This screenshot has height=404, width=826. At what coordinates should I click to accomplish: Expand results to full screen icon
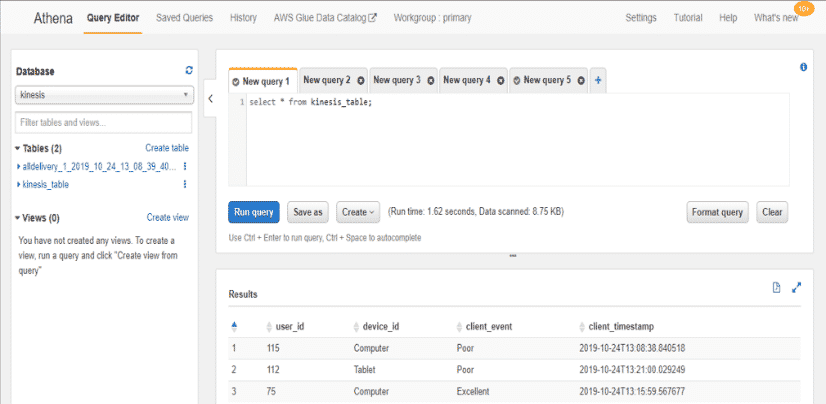[x=796, y=287]
